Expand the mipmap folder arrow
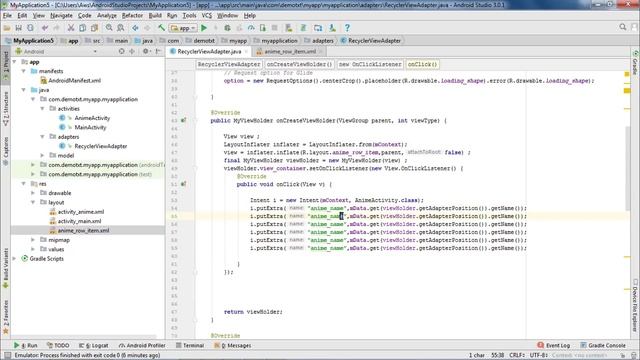This screenshot has width=640, height=360. pyautogui.click(x=33, y=240)
